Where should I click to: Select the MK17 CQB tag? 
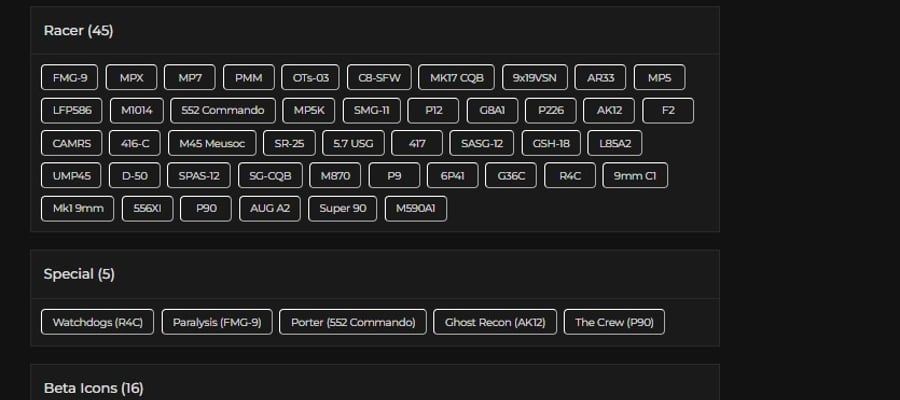[x=456, y=77]
